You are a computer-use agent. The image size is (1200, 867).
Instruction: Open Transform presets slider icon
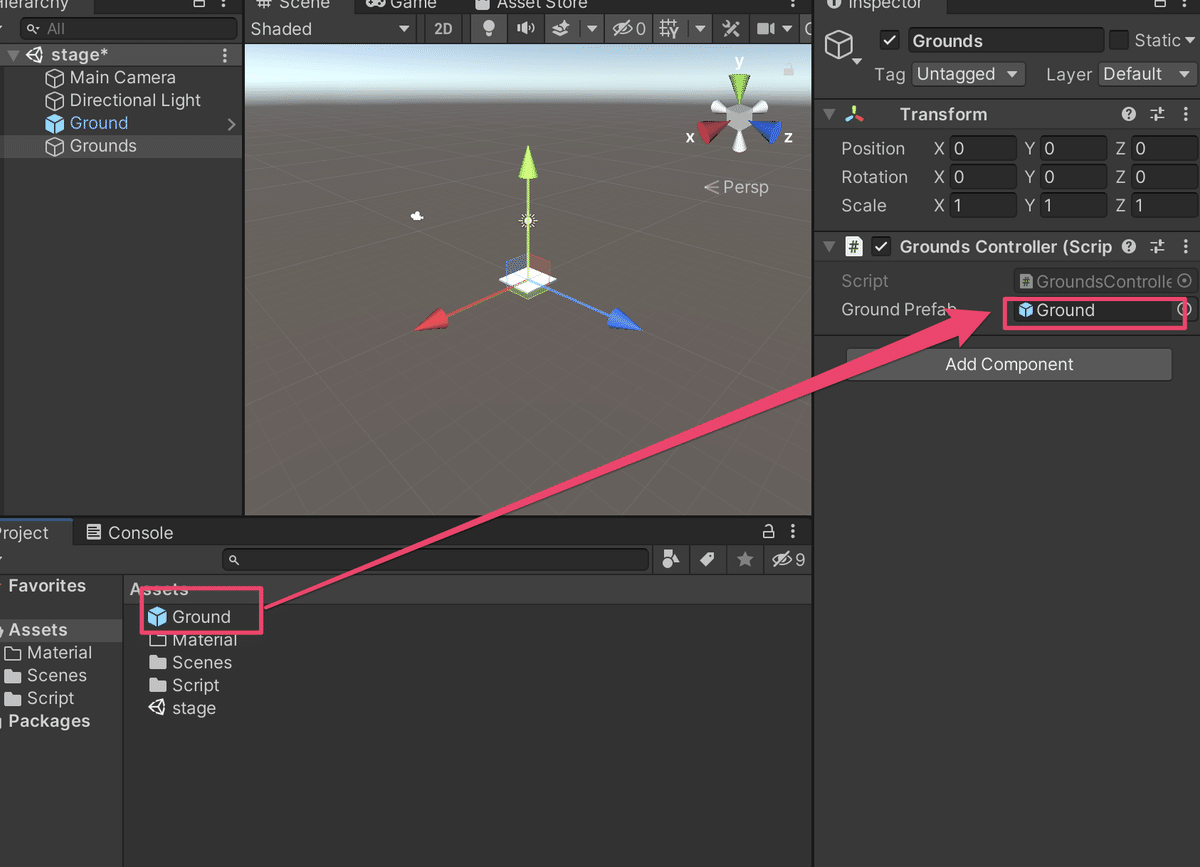pyautogui.click(x=1158, y=114)
